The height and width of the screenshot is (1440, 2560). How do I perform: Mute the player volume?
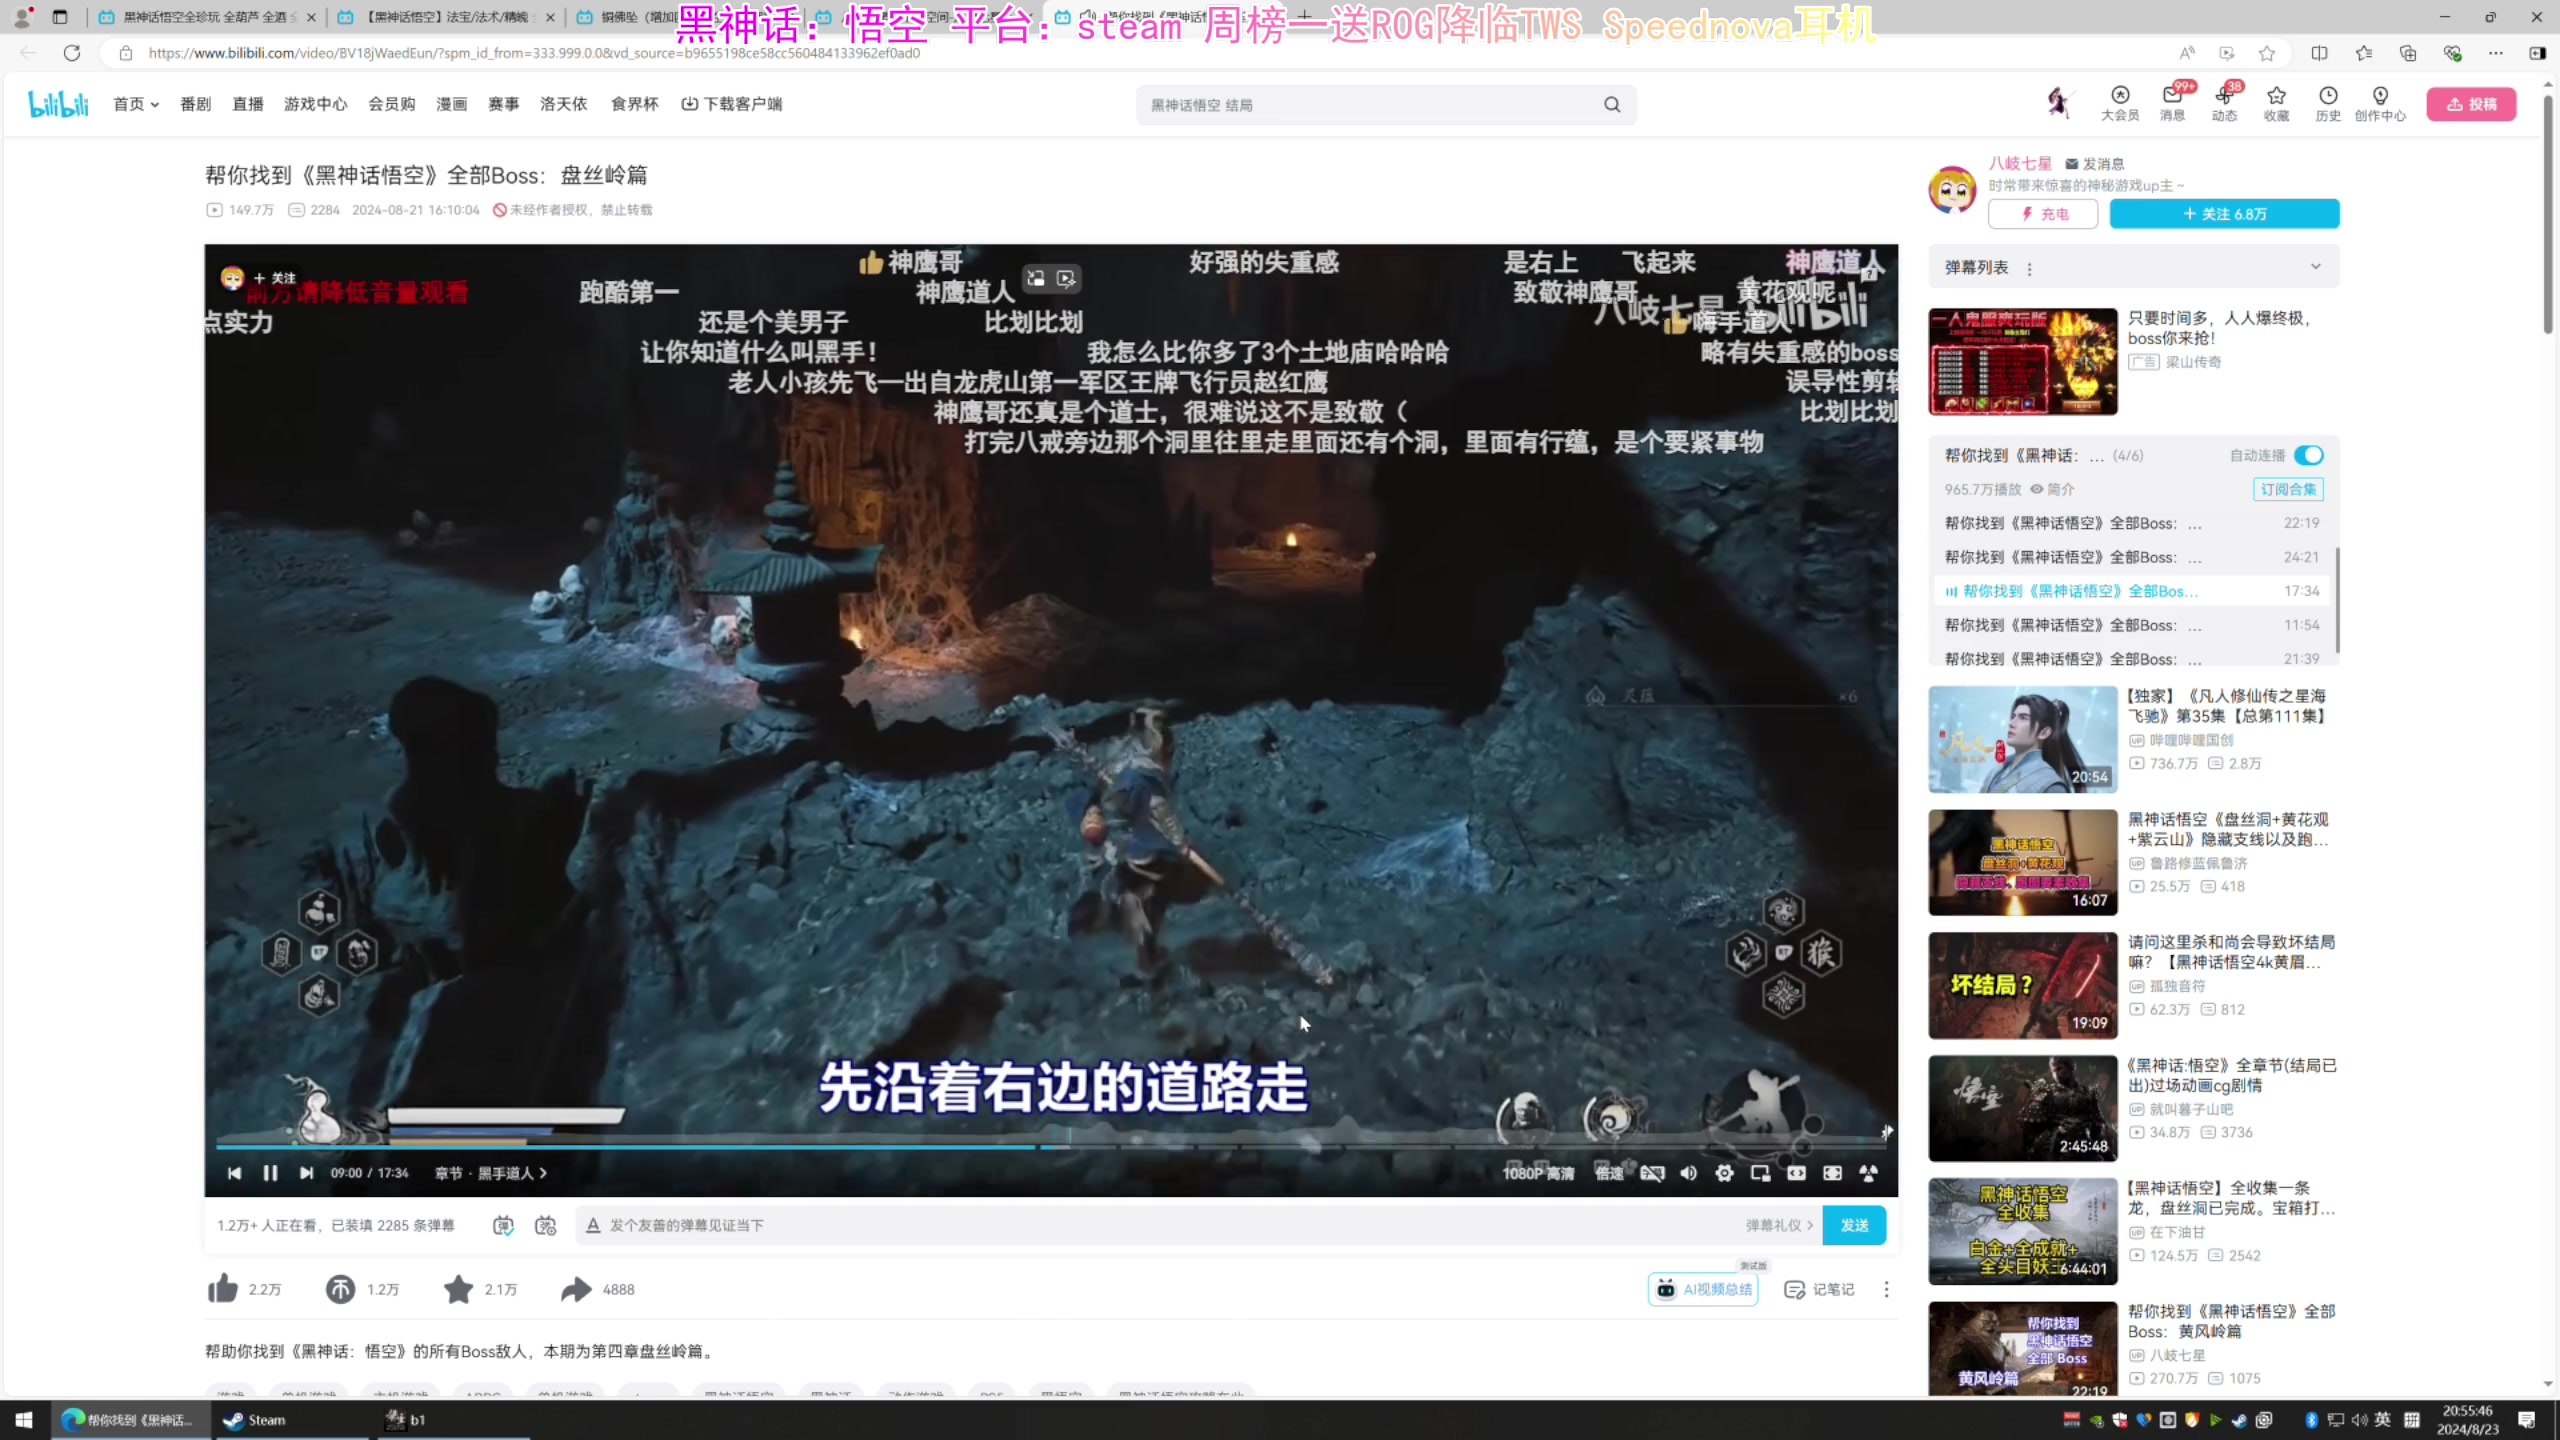click(x=1688, y=1173)
